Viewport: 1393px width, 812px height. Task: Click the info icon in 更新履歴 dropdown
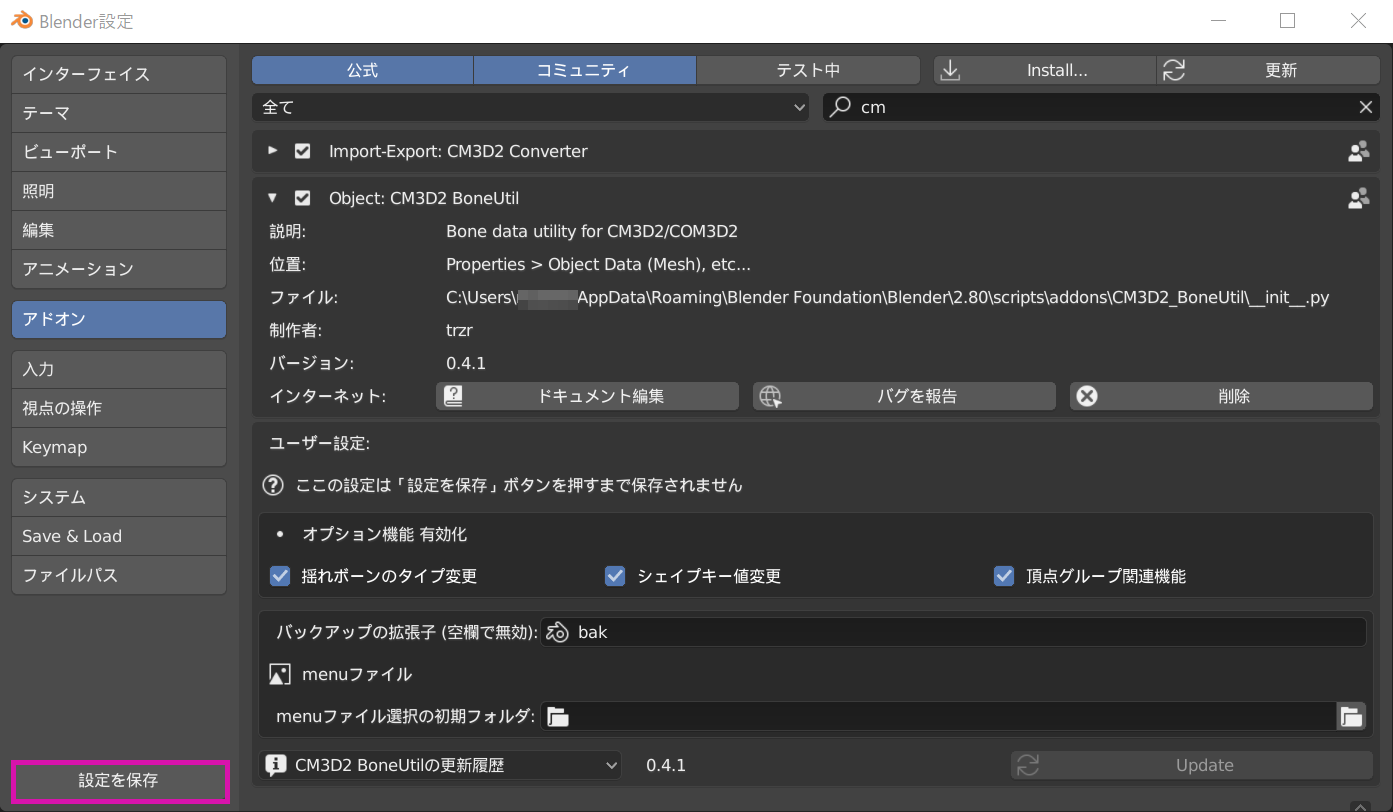pyautogui.click(x=274, y=765)
